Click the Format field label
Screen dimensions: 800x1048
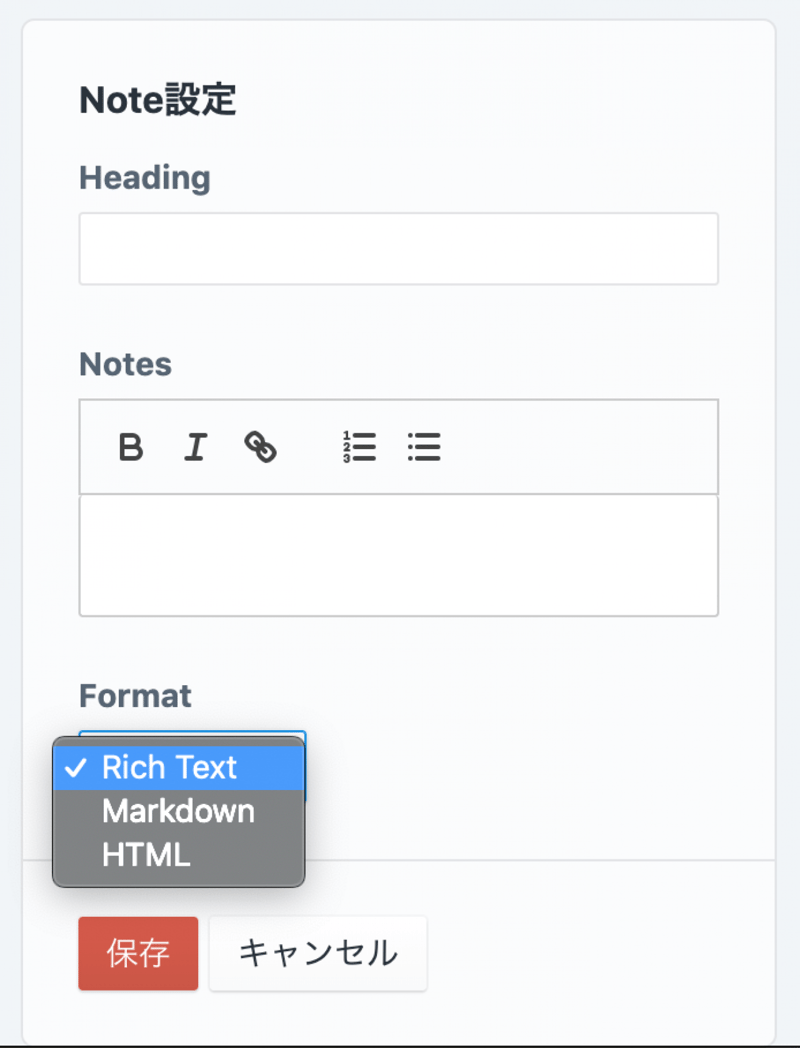(135, 695)
